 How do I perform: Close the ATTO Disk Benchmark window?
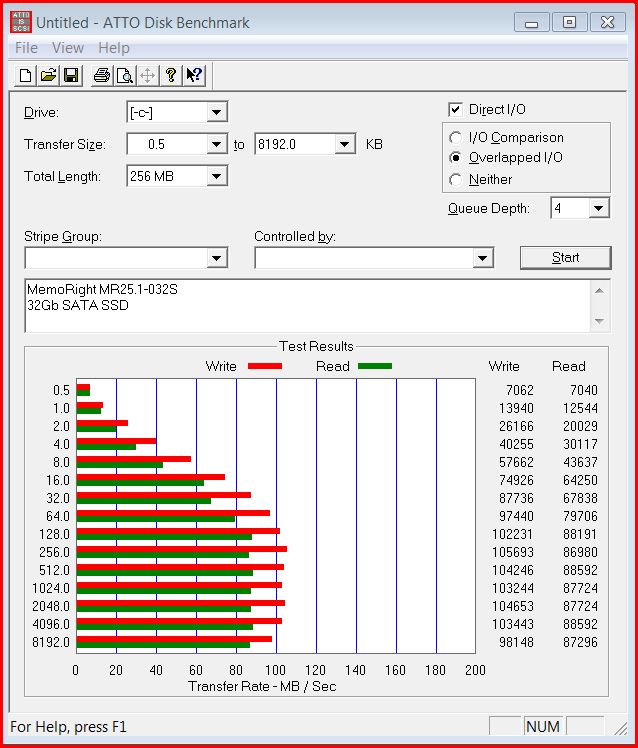(x=607, y=22)
